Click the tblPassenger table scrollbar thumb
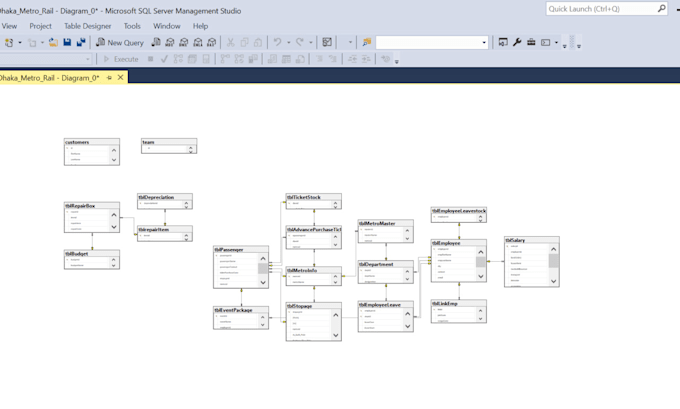 click(263, 268)
